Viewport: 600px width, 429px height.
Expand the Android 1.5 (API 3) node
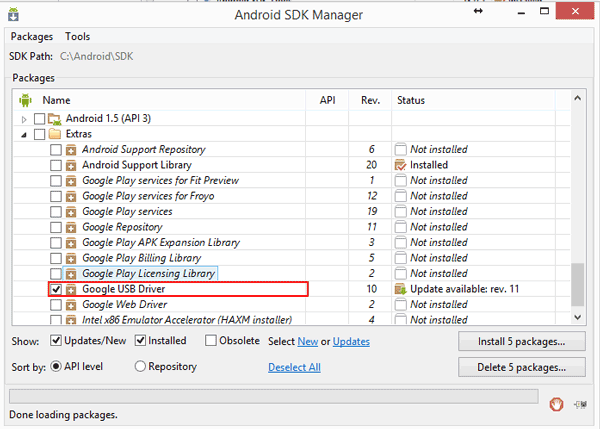point(24,119)
